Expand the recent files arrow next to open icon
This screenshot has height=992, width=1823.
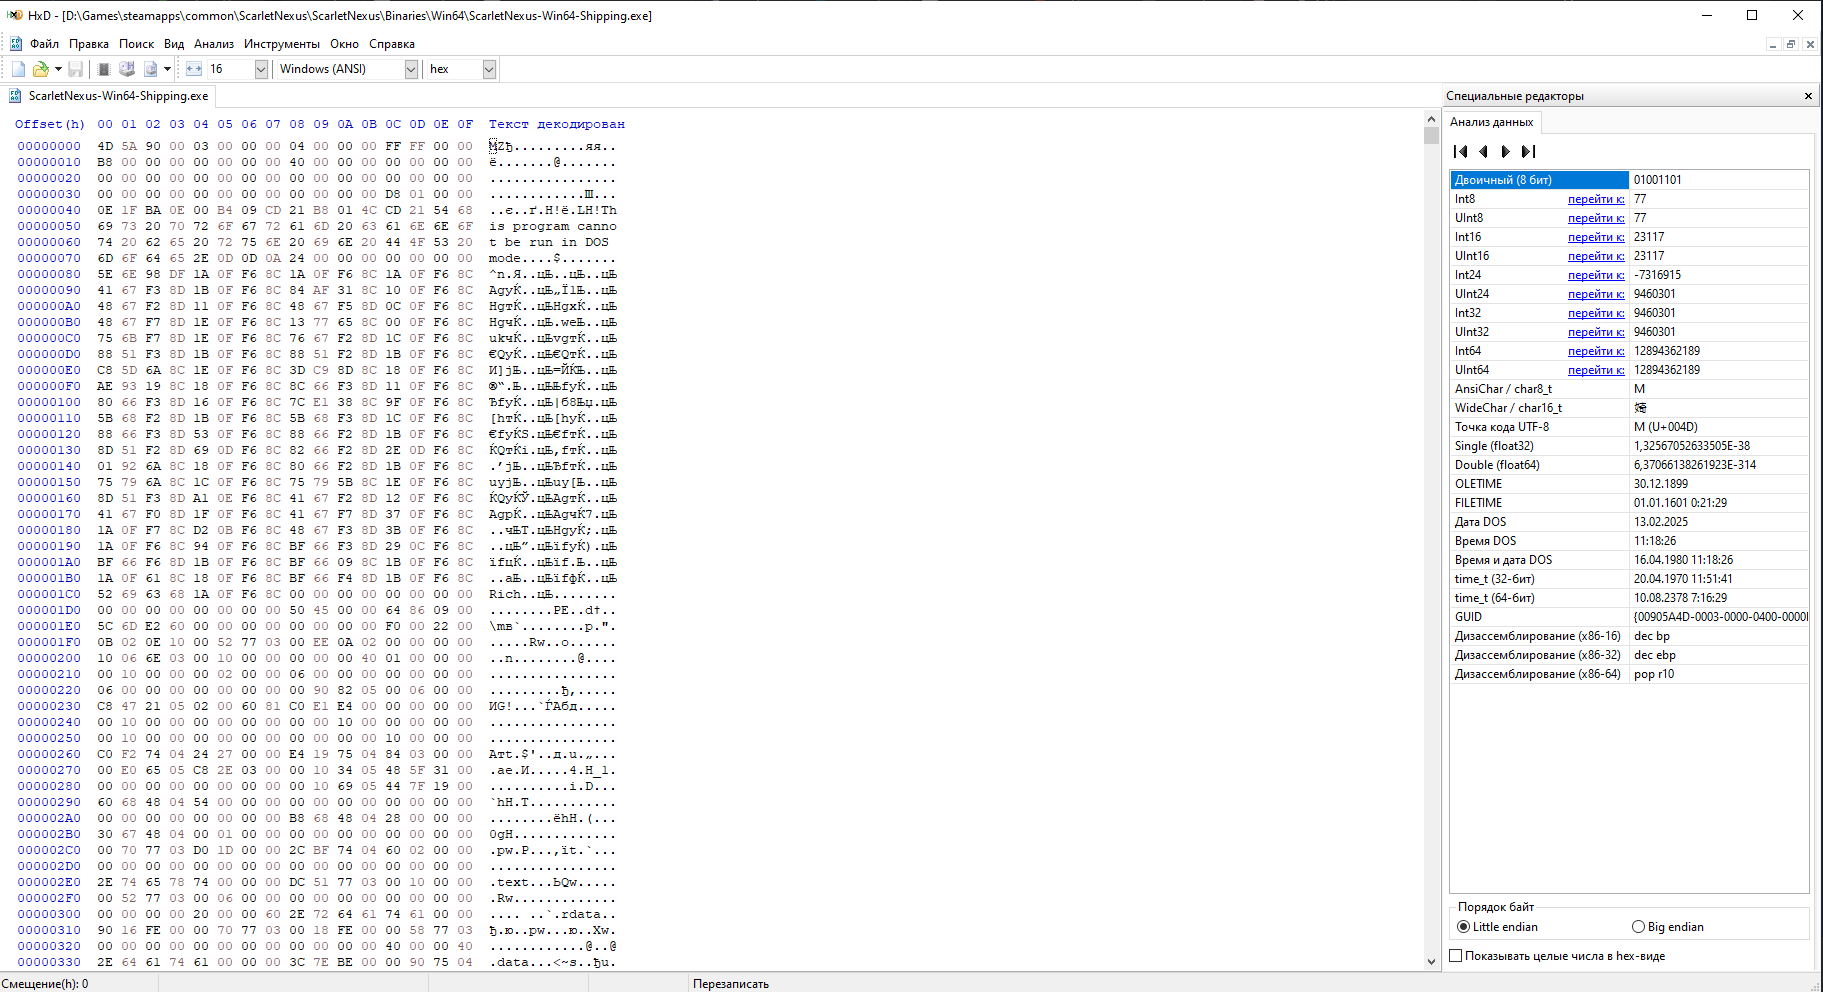point(58,69)
